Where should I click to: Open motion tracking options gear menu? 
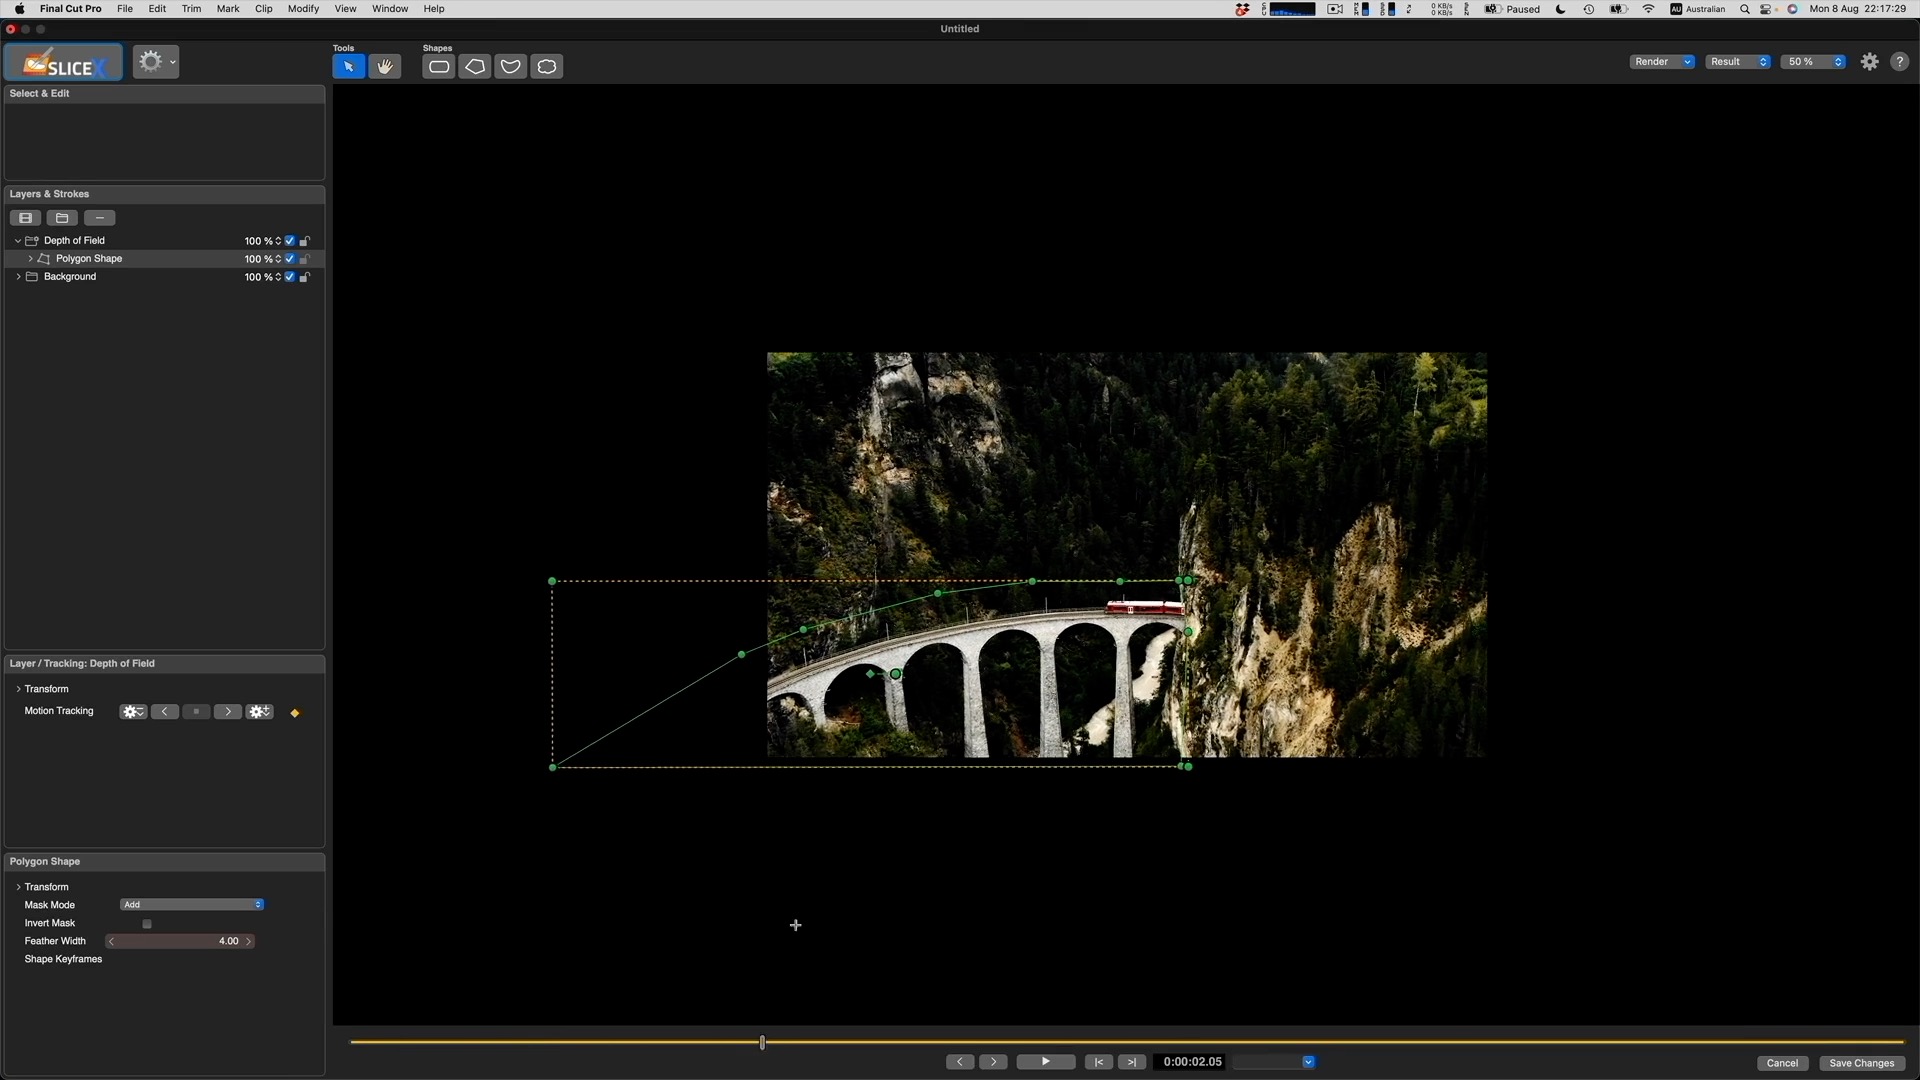[132, 712]
